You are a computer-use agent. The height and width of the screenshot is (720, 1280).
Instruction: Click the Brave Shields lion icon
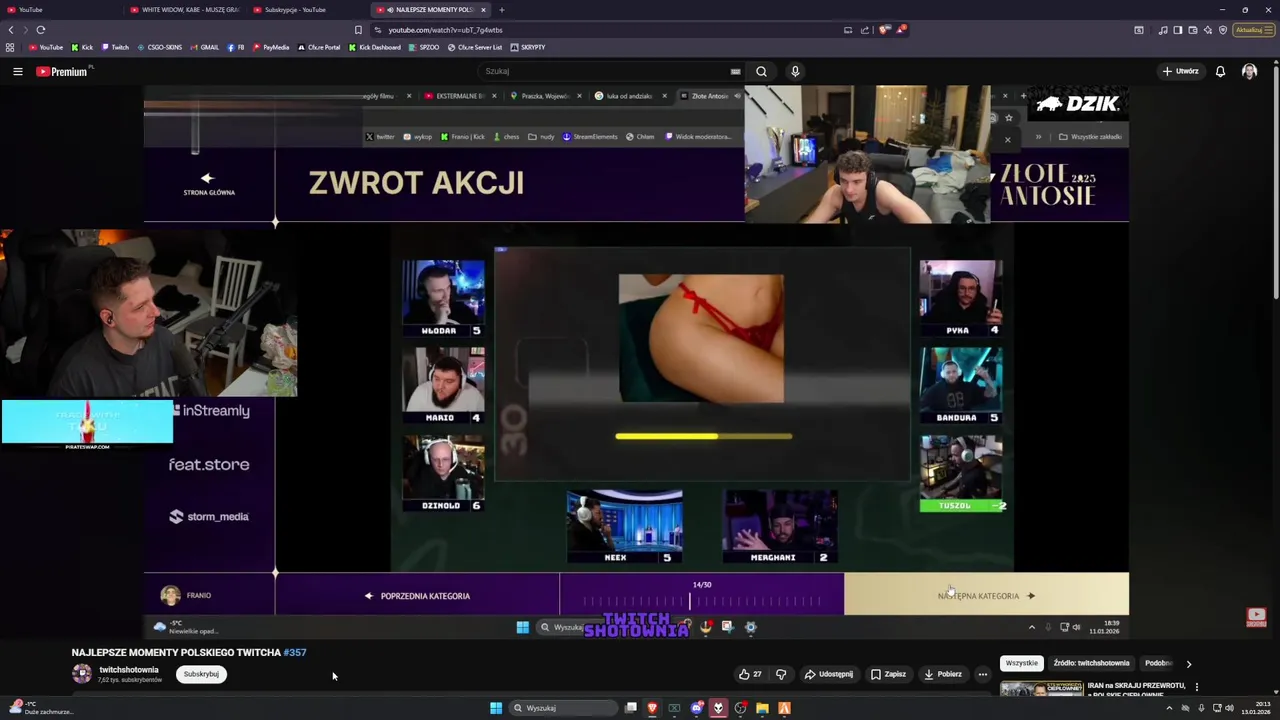[x=884, y=30]
